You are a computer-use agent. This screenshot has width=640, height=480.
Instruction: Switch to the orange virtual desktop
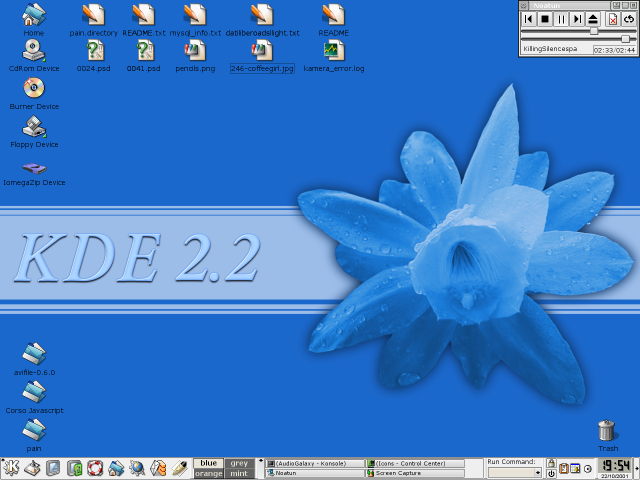209,473
